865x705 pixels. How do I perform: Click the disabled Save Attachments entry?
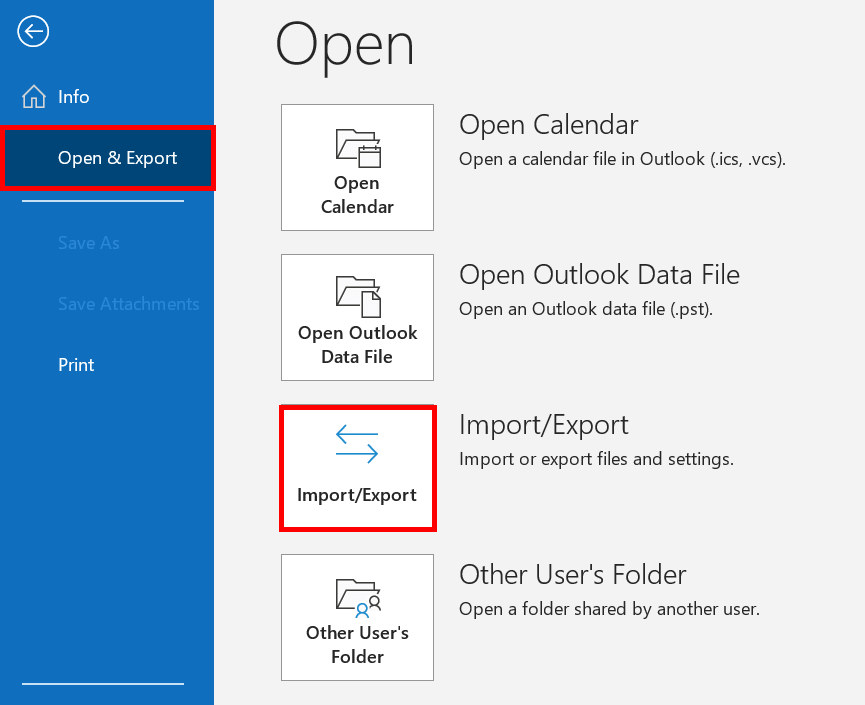click(x=129, y=304)
